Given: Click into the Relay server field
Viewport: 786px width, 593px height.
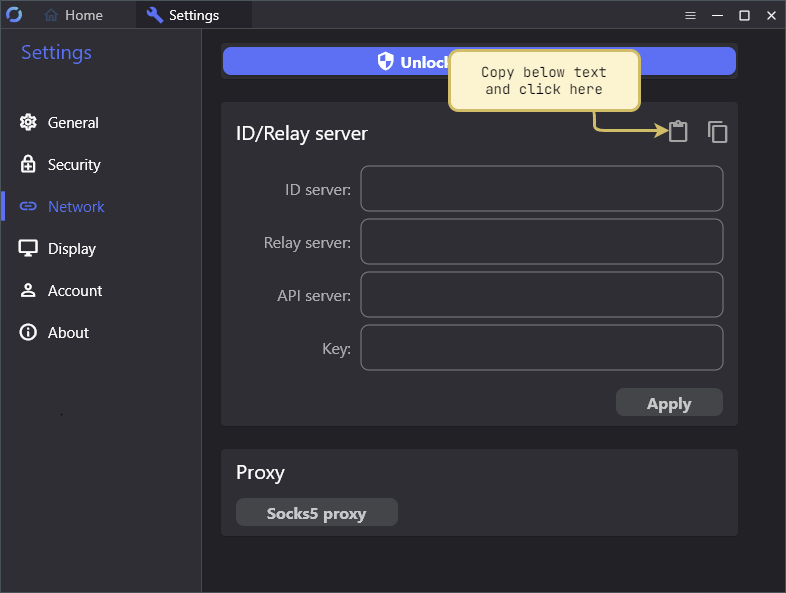Looking at the screenshot, I should [x=541, y=241].
